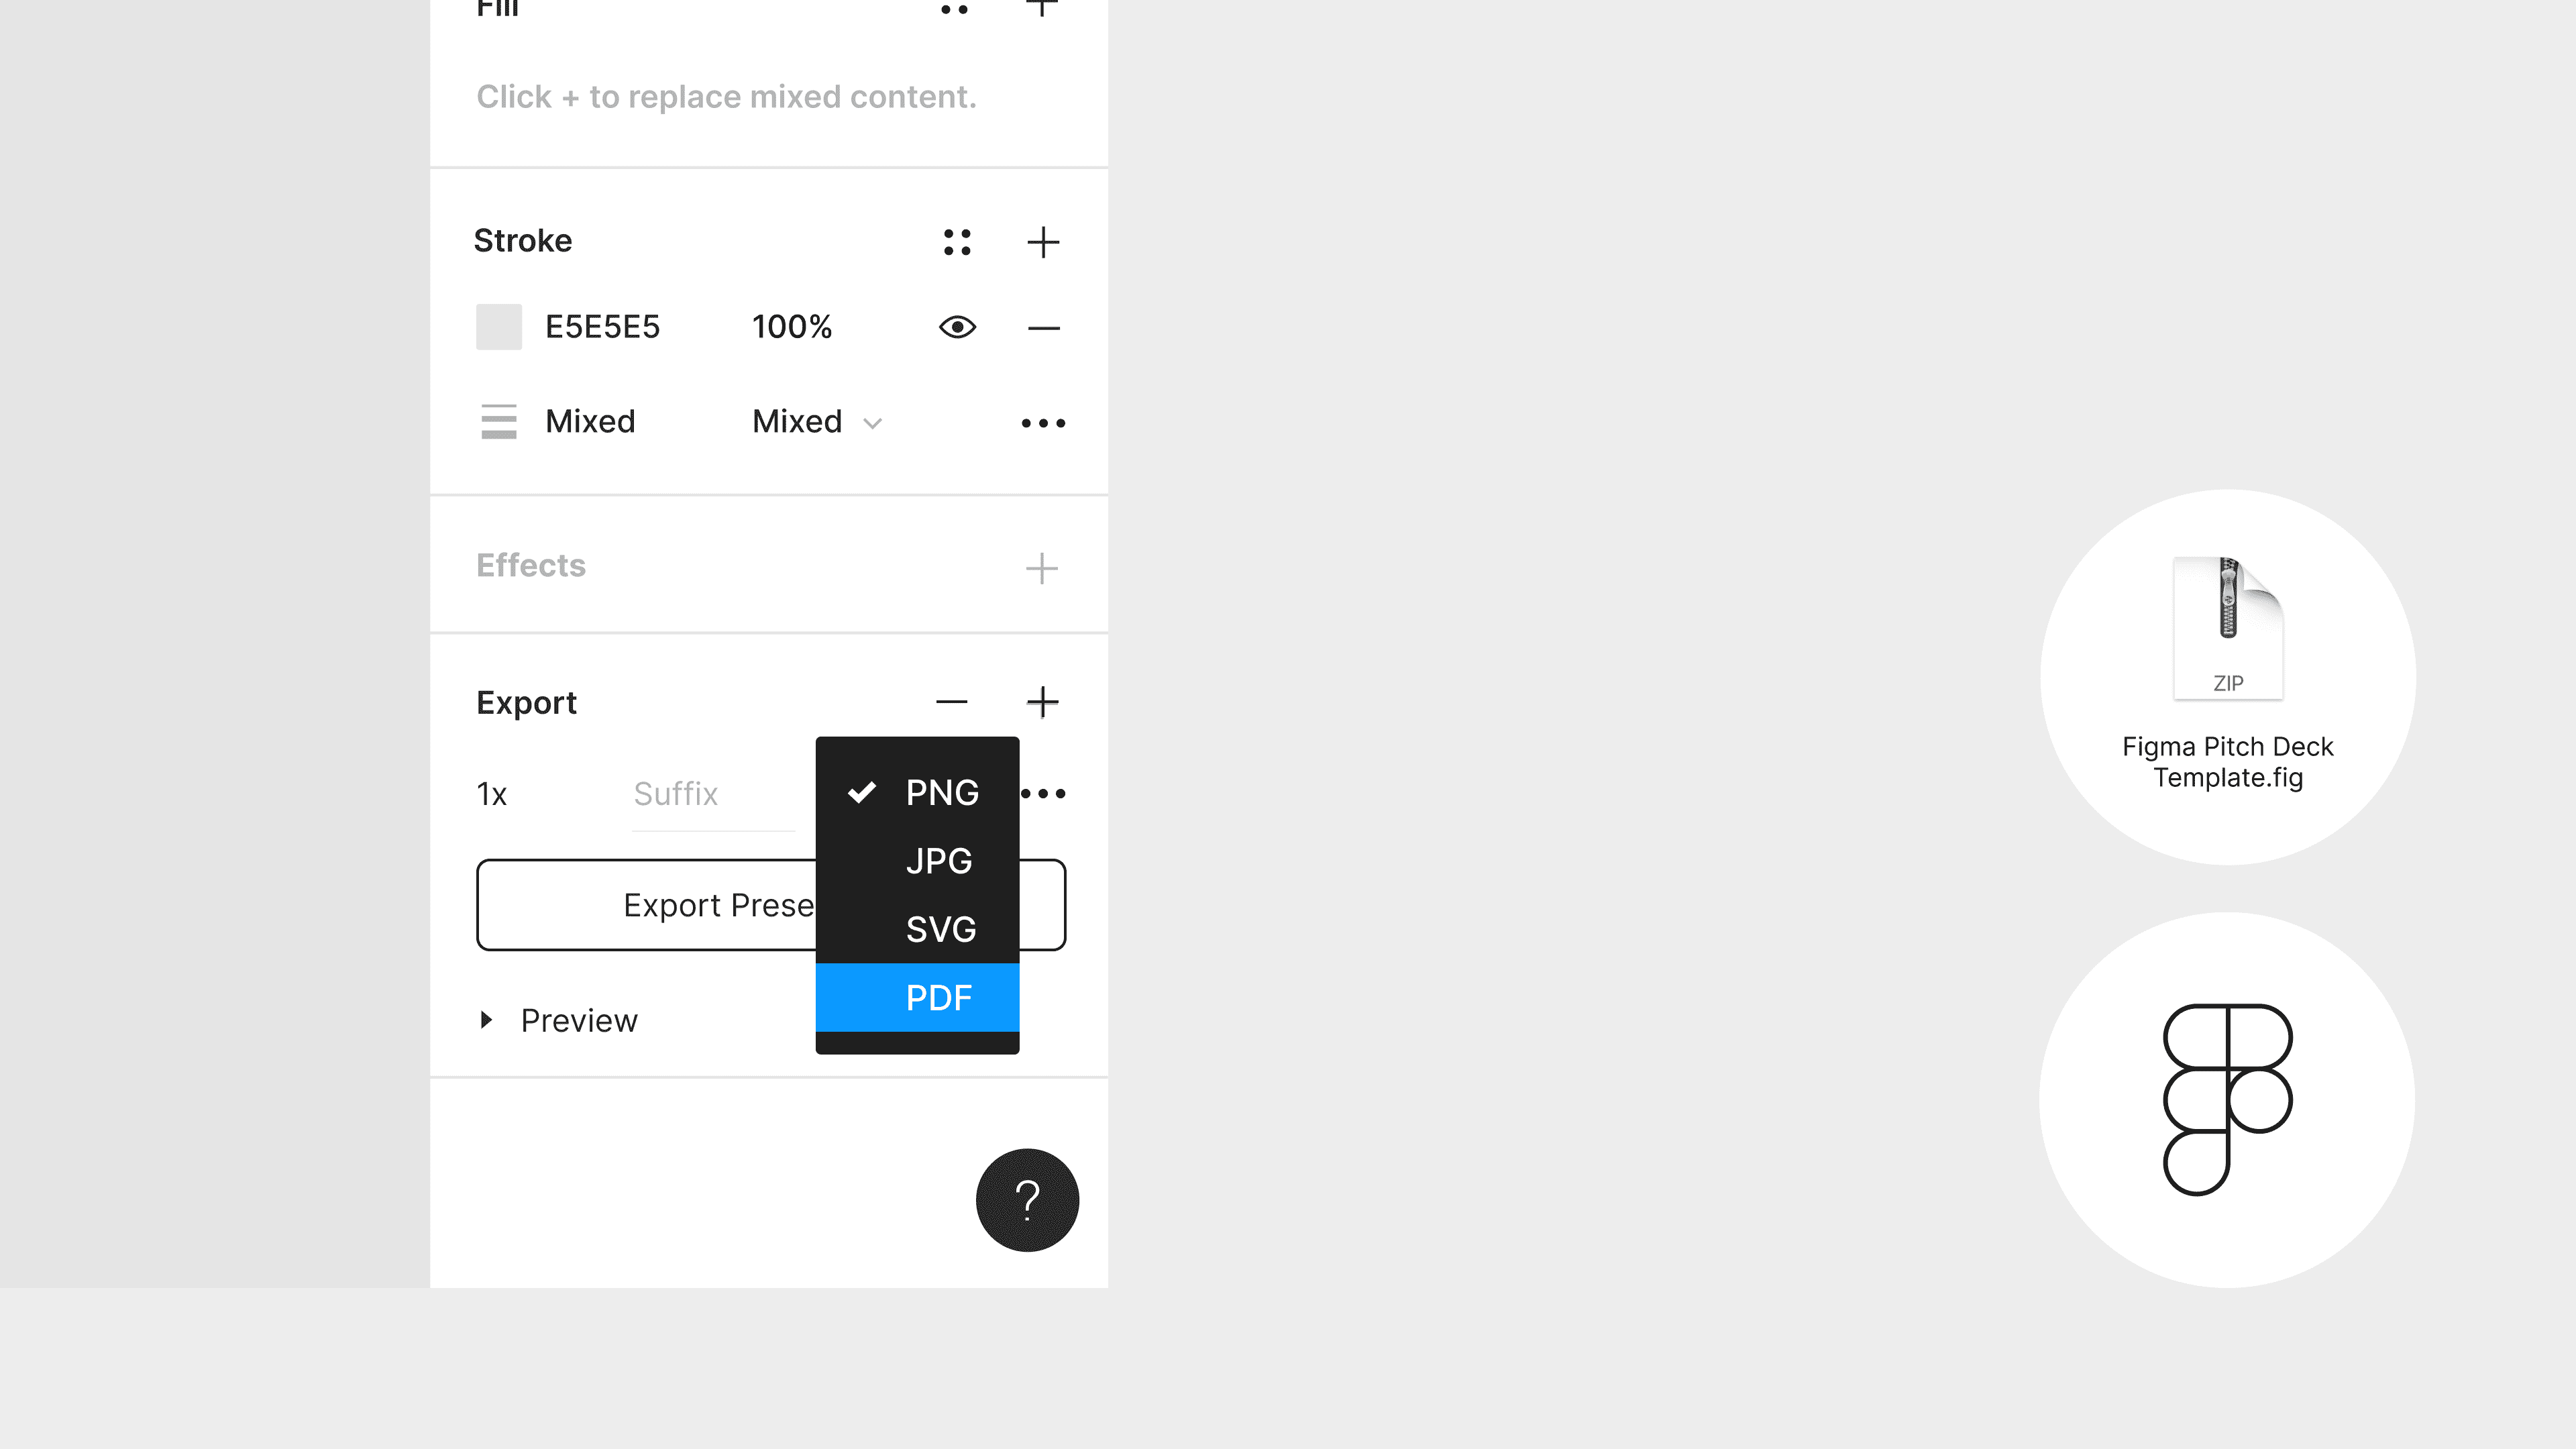2576x1449 pixels.
Task: Open advanced stroke options ellipsis
Action: 1043,423
